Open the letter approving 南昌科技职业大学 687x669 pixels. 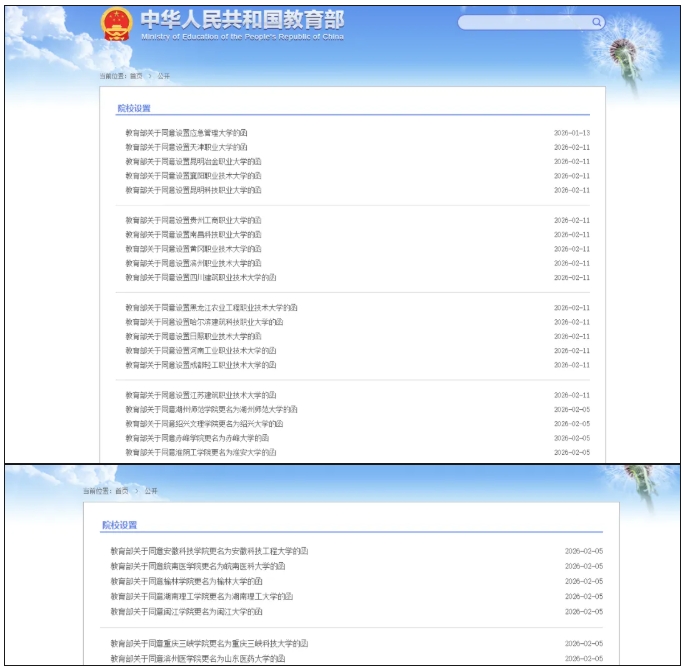tap(193, 235)
